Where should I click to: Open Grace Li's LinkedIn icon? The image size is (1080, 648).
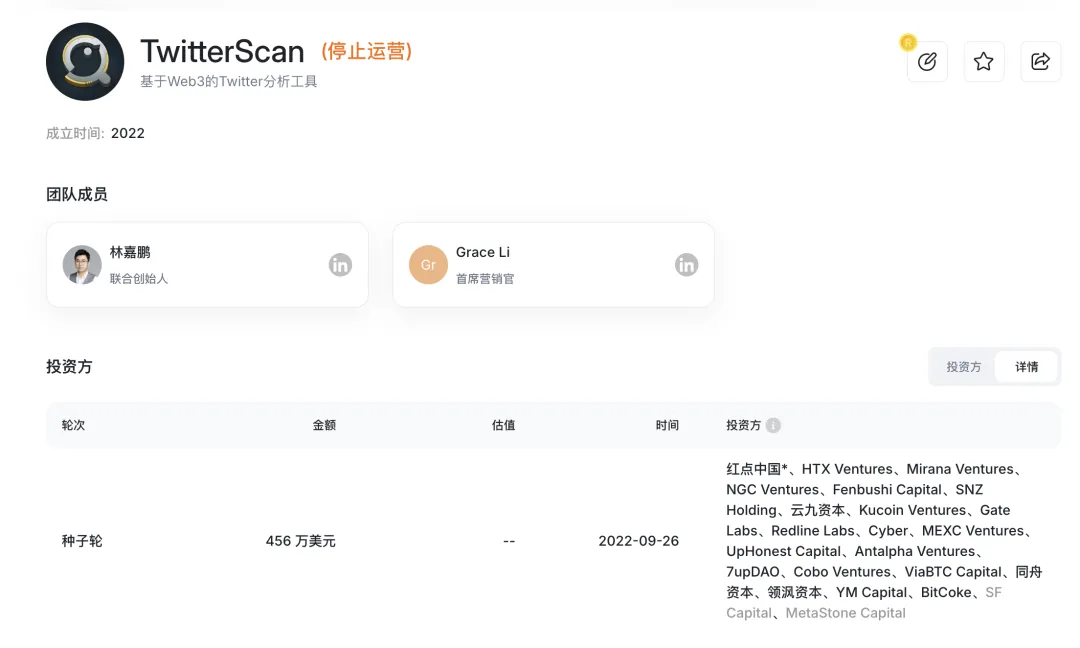tap(686, 265)
